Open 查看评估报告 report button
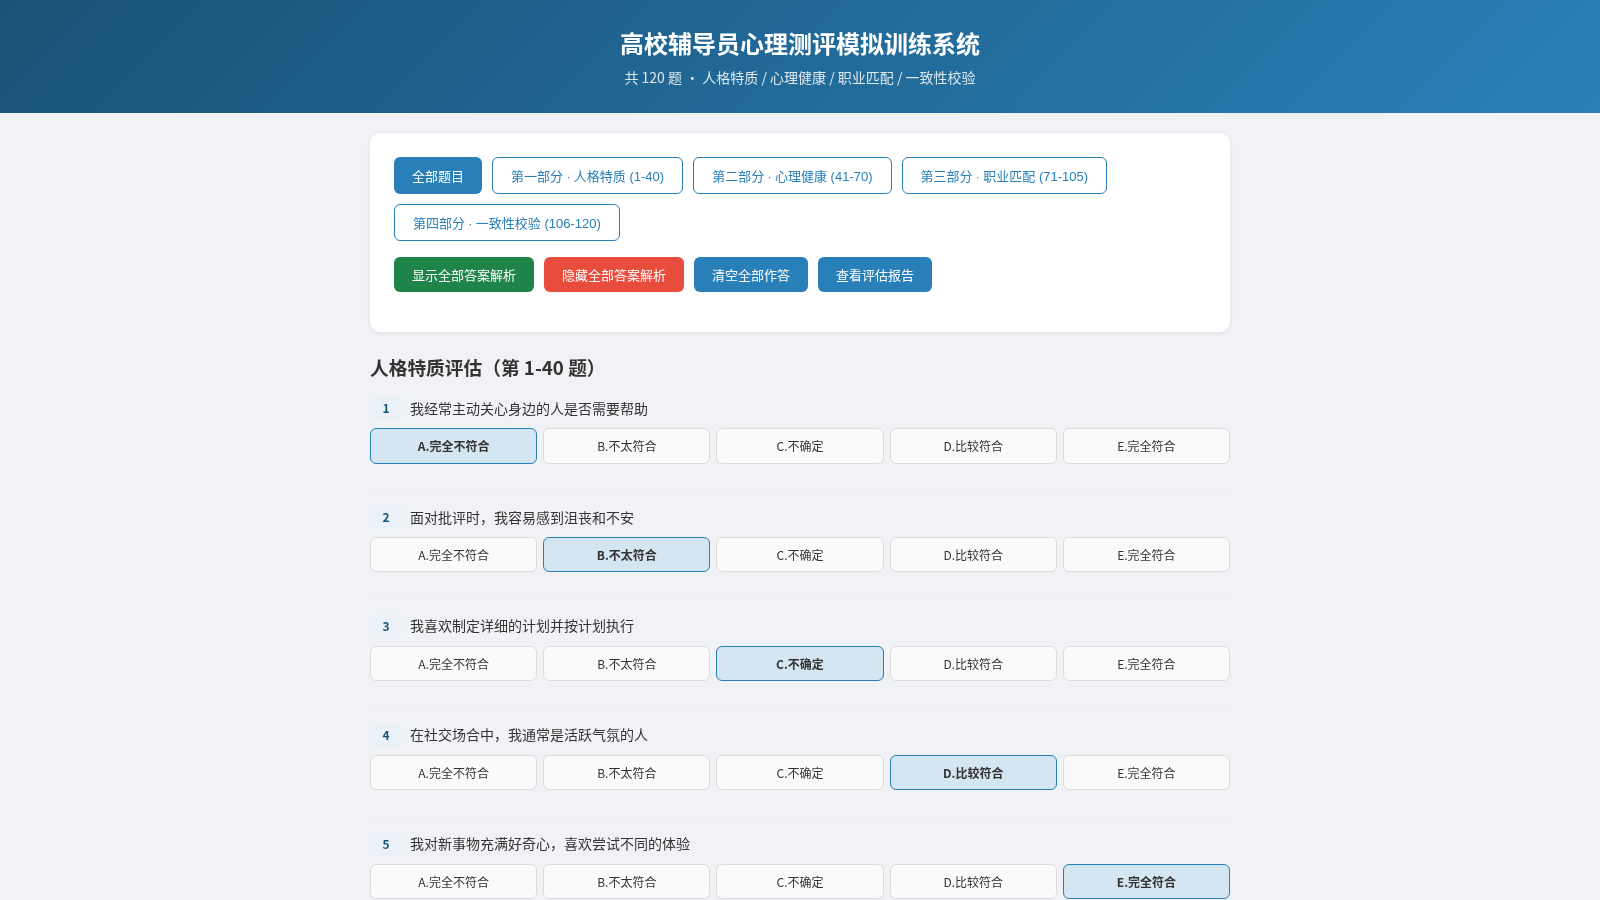This screenshot has width=1600, height=900. tap(875, 275)
